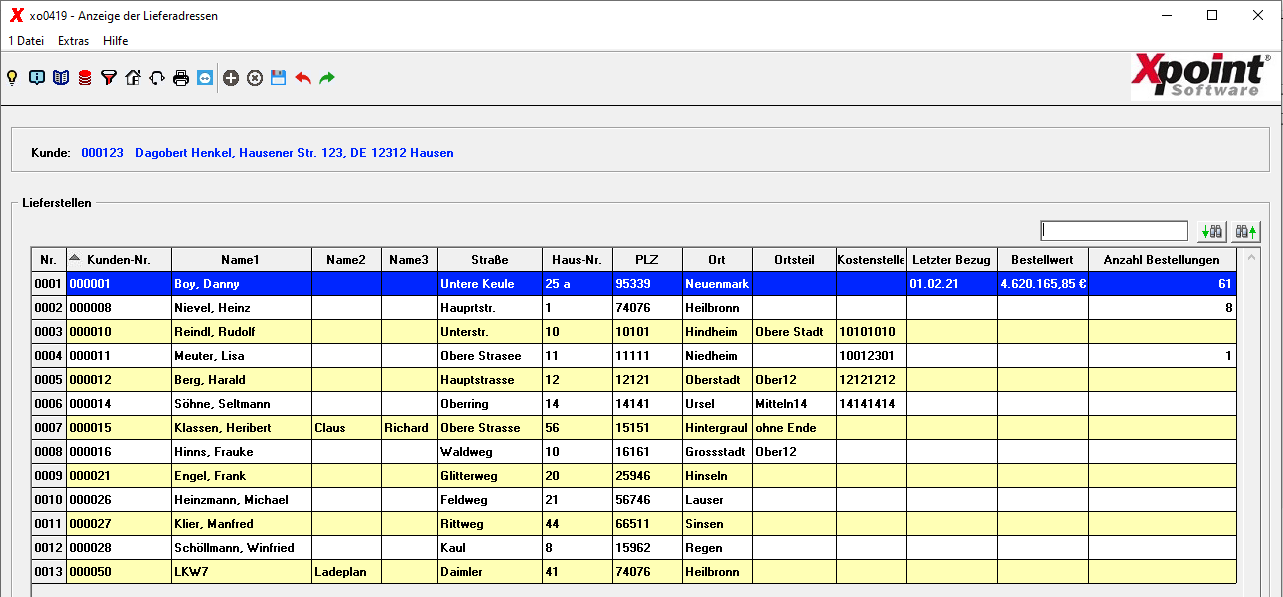Click the circled X delete icon
The image size is (1283, 597).
point(255,77)
